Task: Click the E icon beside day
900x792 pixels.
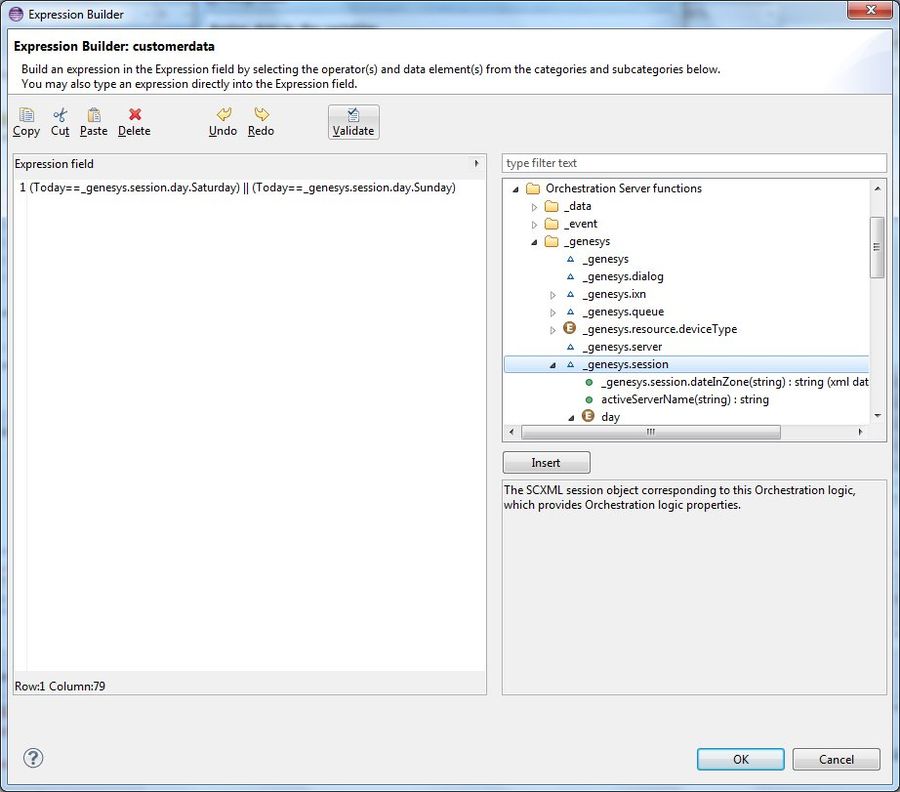Action: pyautogui.click(x=588, y=416)
